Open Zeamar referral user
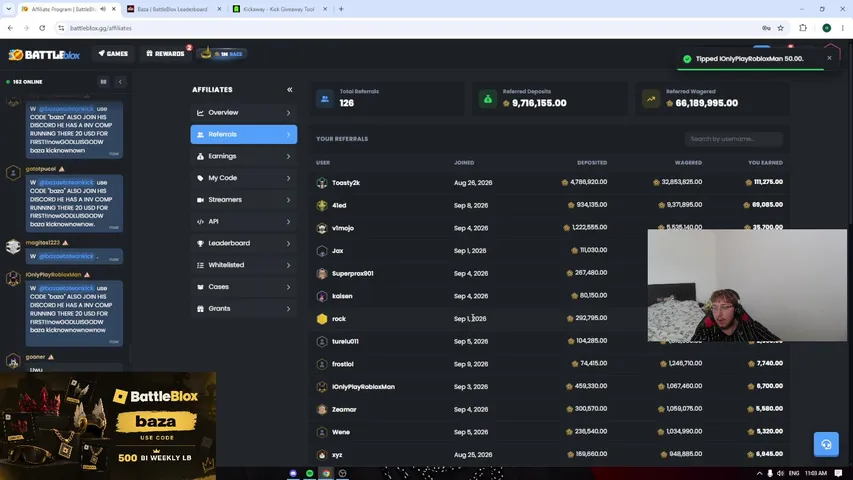 pos(344,410)
